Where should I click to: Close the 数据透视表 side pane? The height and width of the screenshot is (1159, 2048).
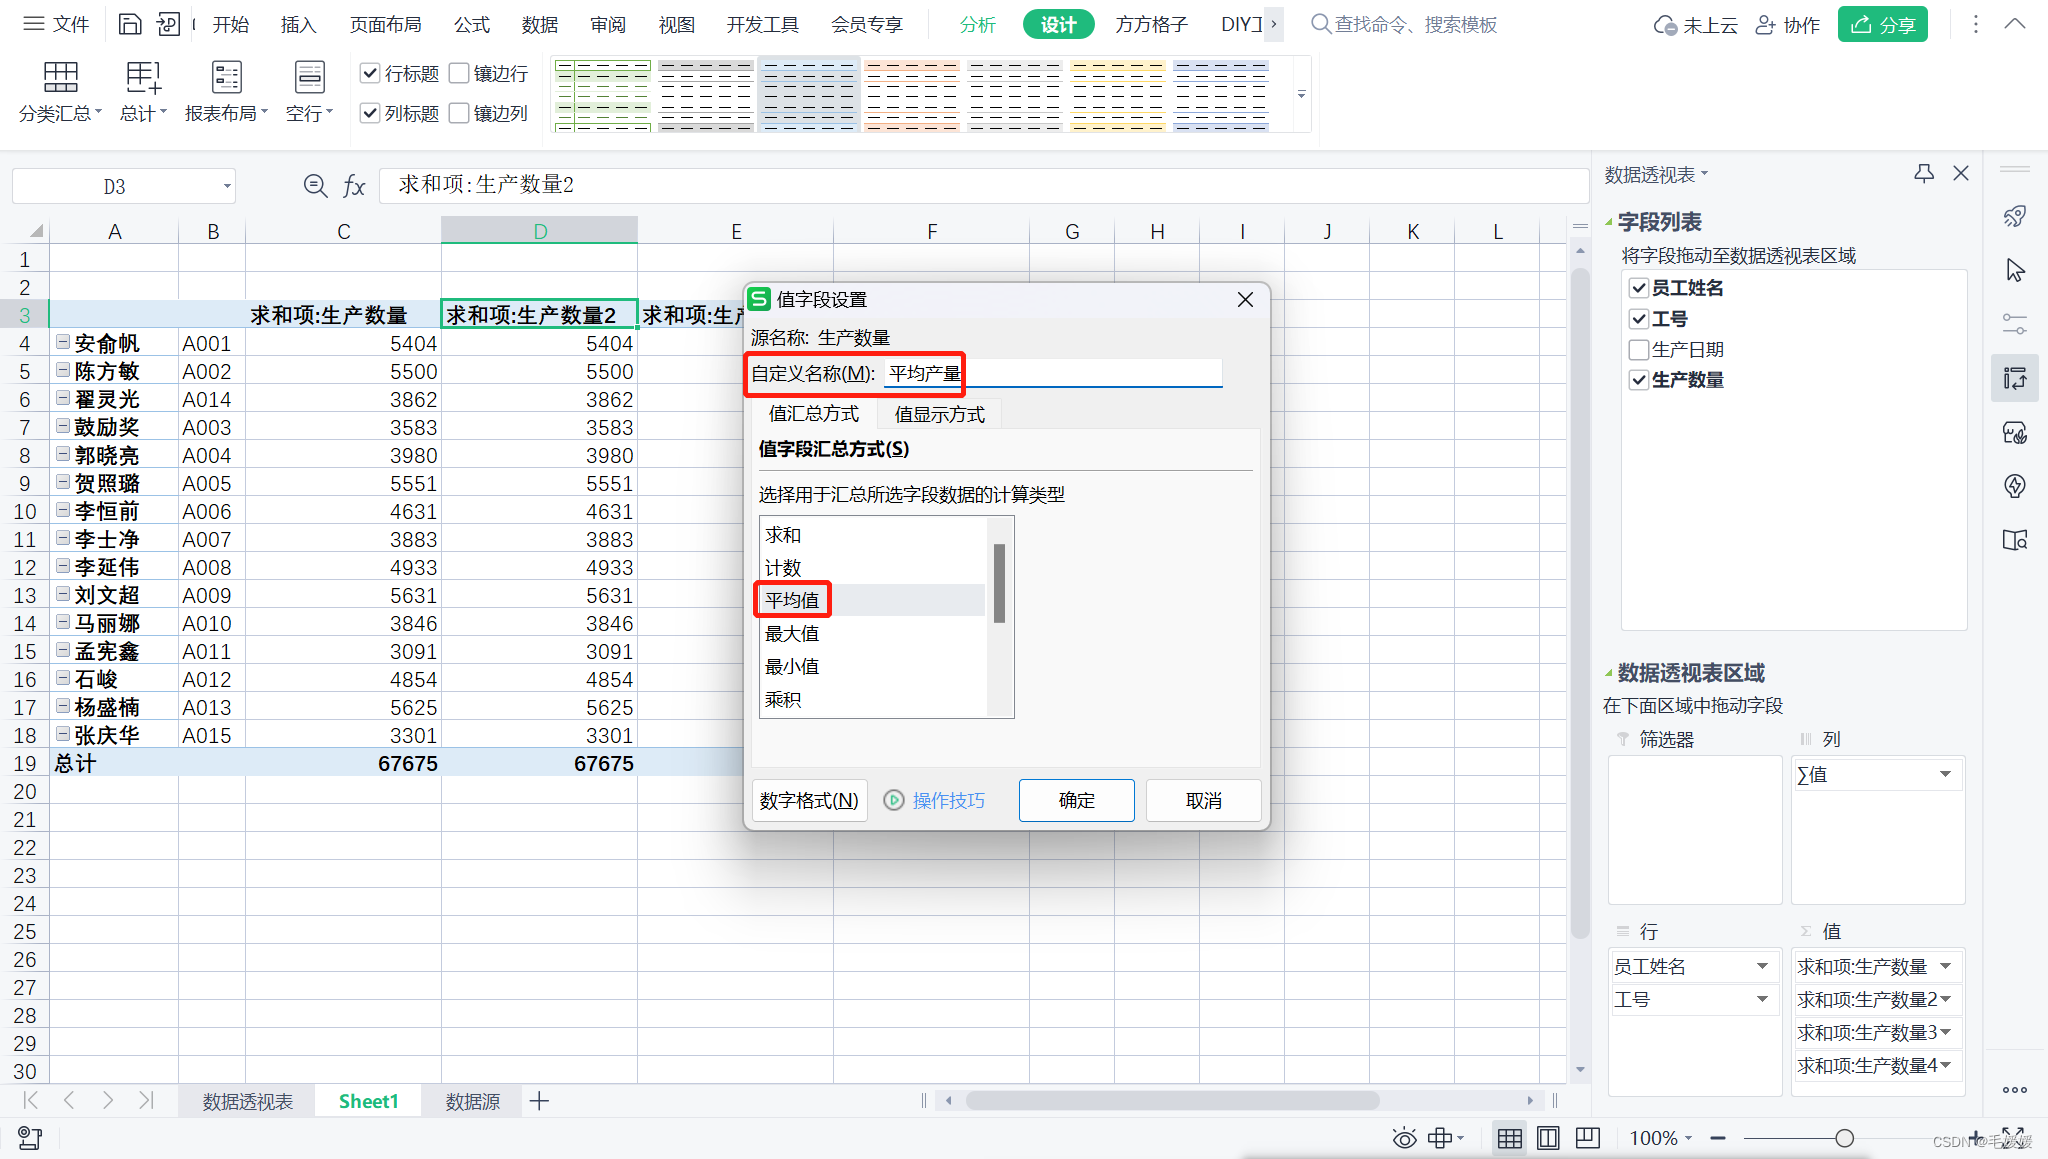[1961, 174]
